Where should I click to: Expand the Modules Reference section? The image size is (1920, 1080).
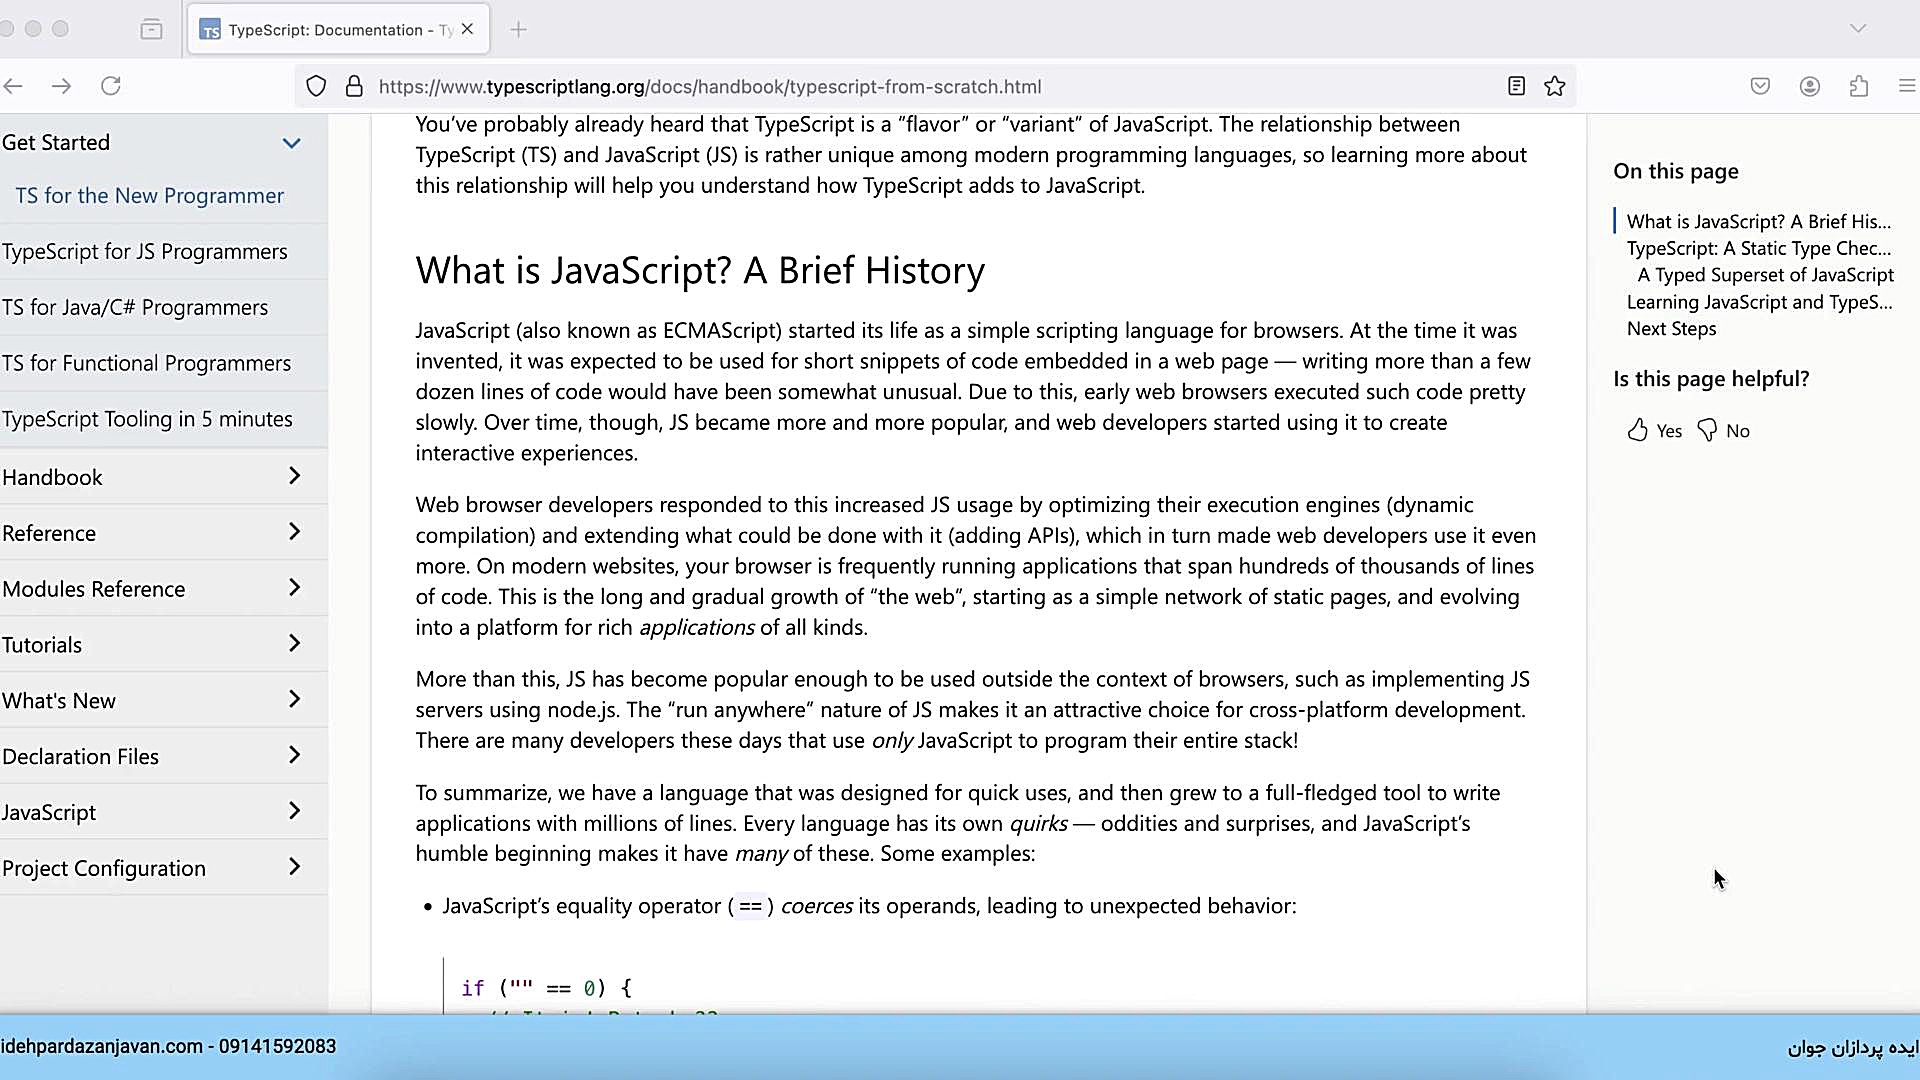164,589
